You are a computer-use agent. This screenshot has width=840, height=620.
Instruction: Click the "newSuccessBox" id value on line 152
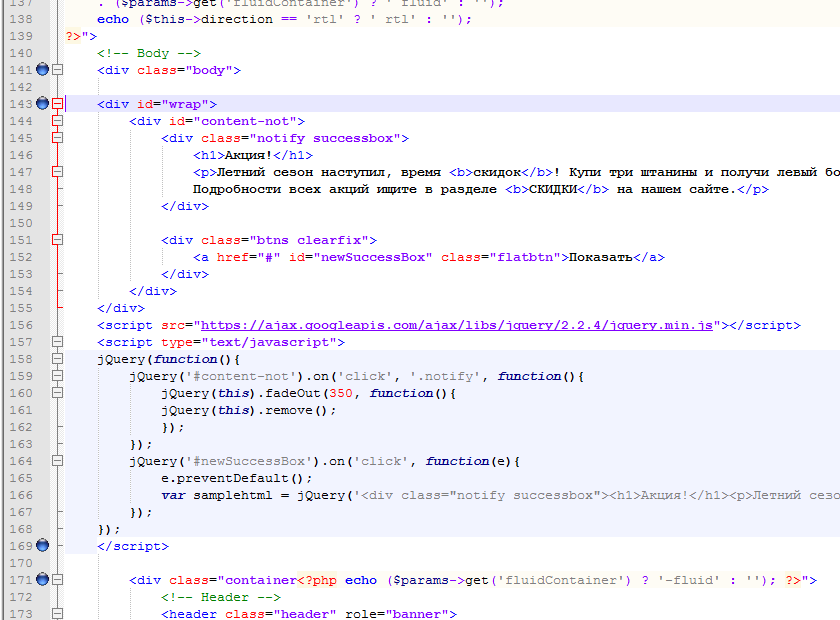point(373,257)
